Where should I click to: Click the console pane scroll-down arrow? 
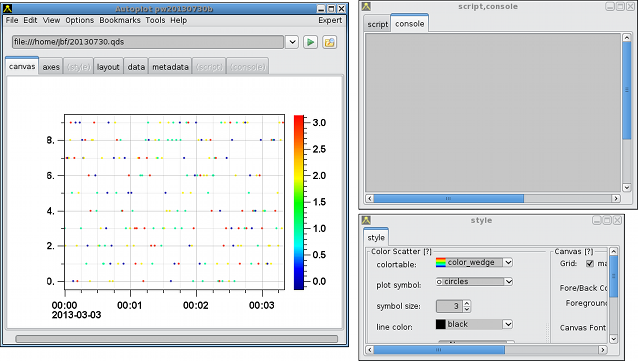pyautogui.click(x=627, y=187)
